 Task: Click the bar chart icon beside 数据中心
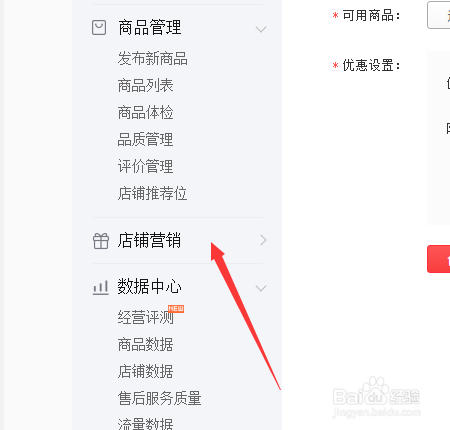coord(100,288)
